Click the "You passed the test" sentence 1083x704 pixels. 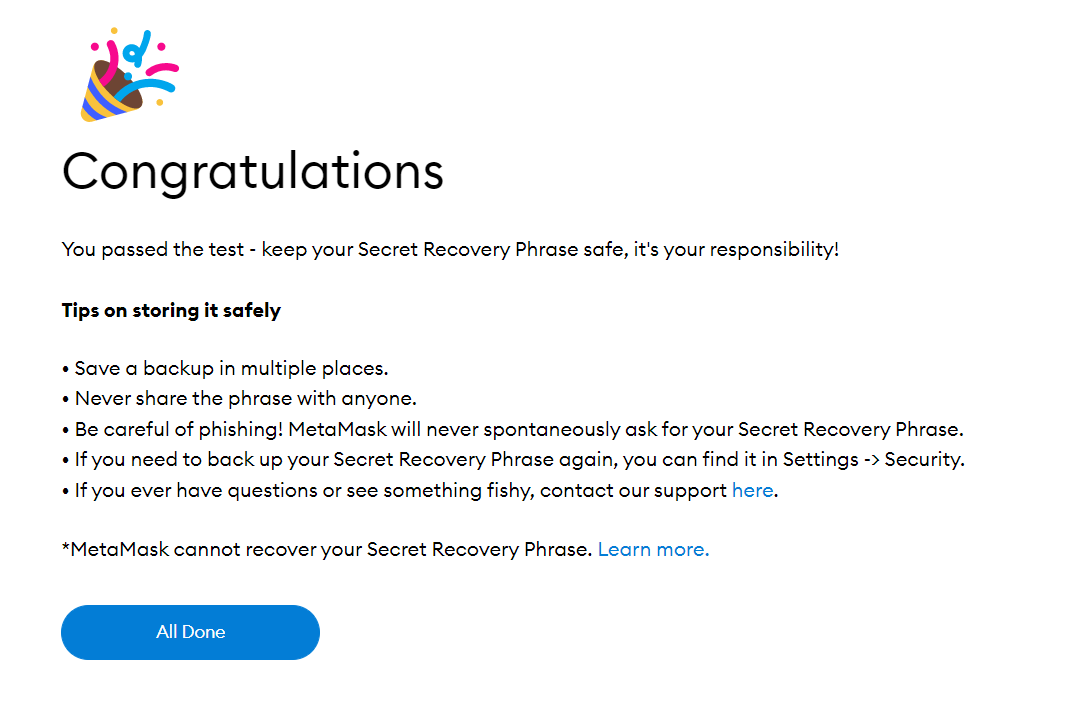click(450, 249)
